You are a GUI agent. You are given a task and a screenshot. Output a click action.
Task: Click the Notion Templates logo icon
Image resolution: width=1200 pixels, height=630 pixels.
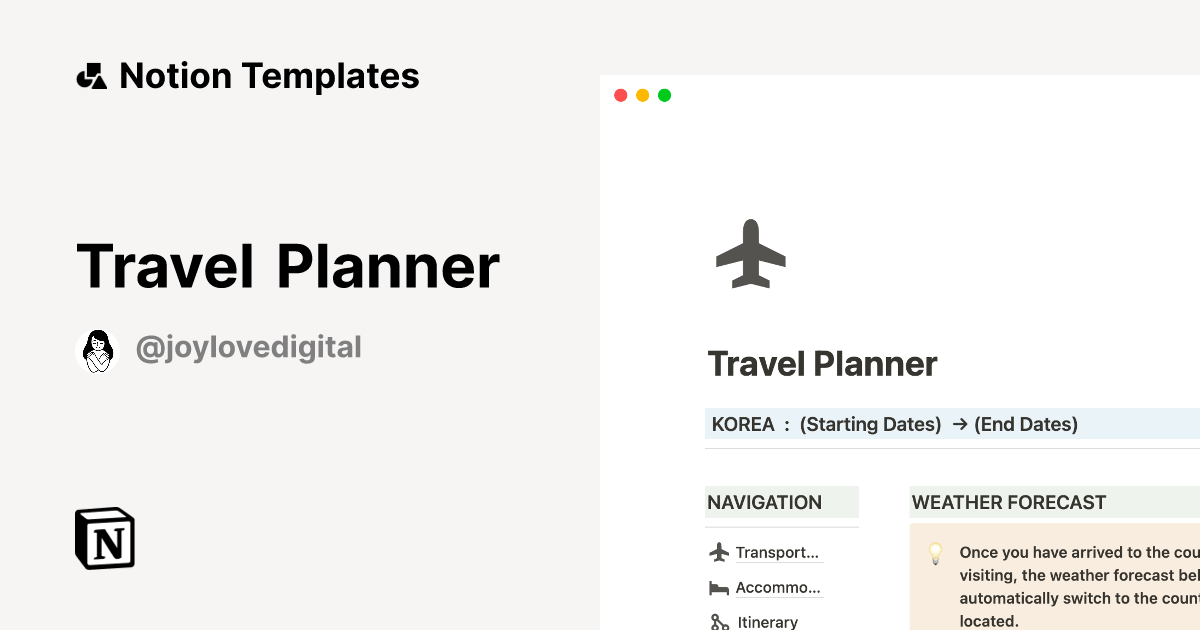[x=91, y=75]
